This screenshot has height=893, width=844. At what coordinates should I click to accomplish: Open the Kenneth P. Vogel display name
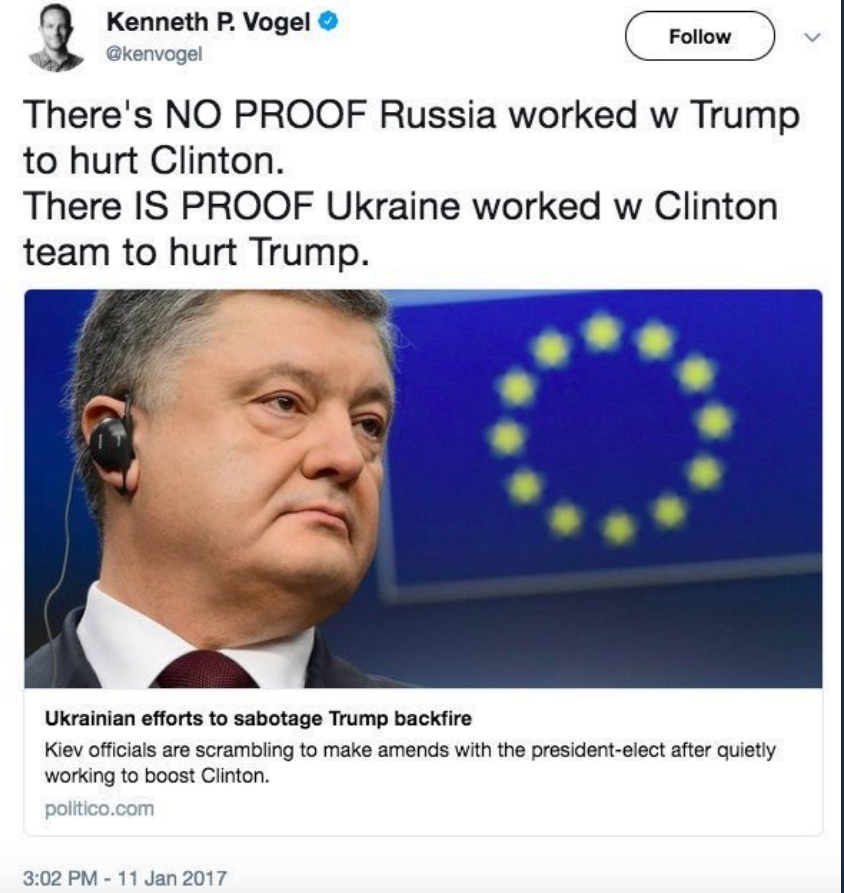click(x=208, y=23)
